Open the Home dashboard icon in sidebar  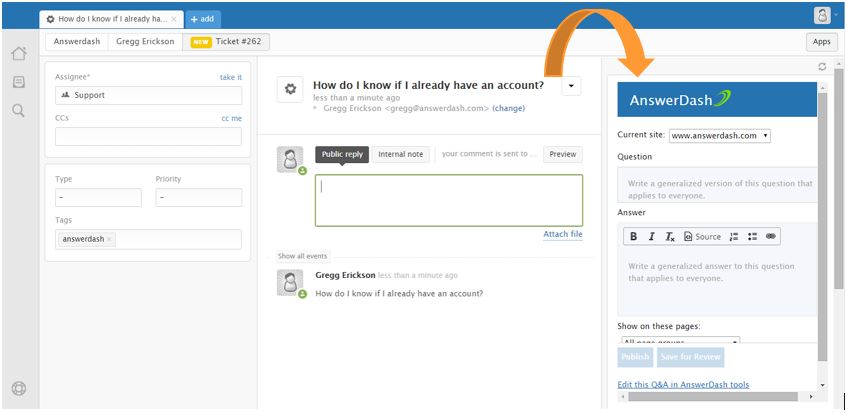[x=19, y=53]
